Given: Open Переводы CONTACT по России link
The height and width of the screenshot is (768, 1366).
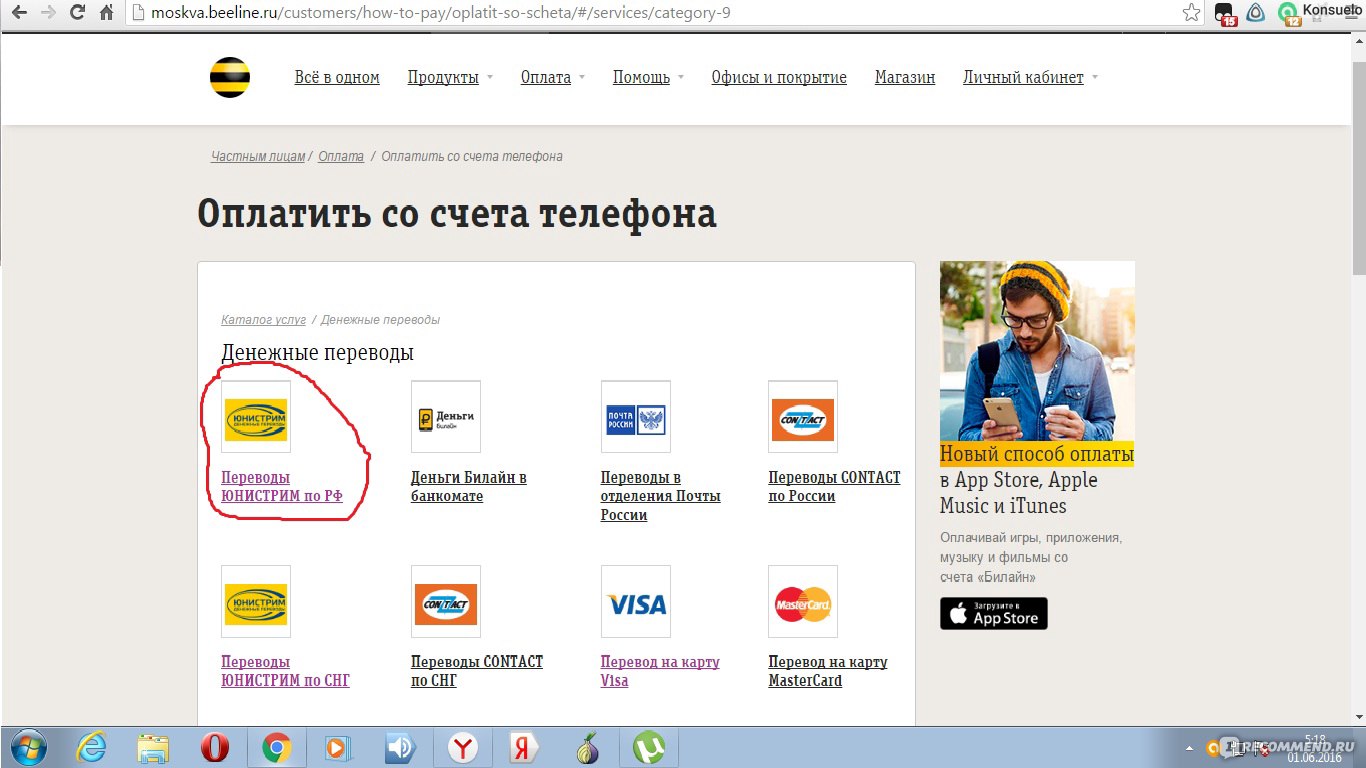Looking at the screenshot, I should click(x=834, y=487).
